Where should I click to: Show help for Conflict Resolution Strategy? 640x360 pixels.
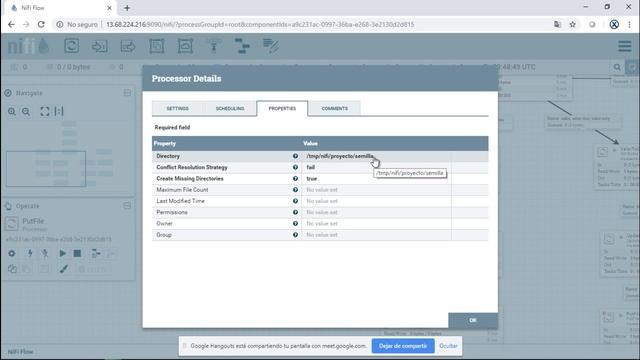coord(295,167)
